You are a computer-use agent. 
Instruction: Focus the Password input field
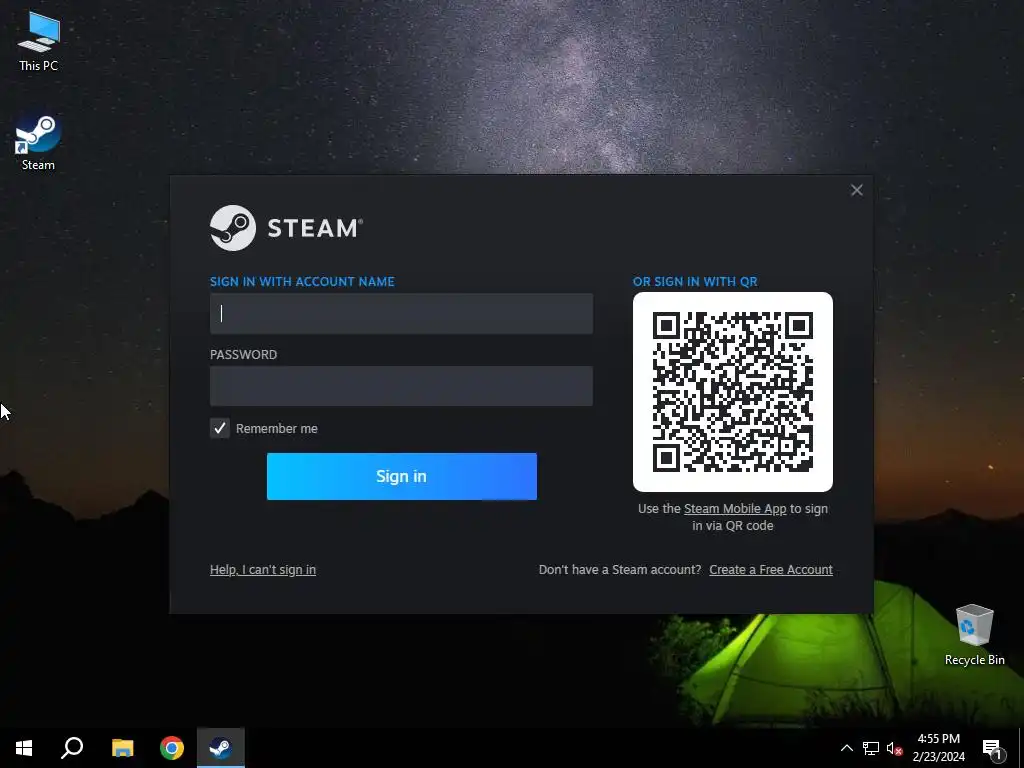click(402, 386)
